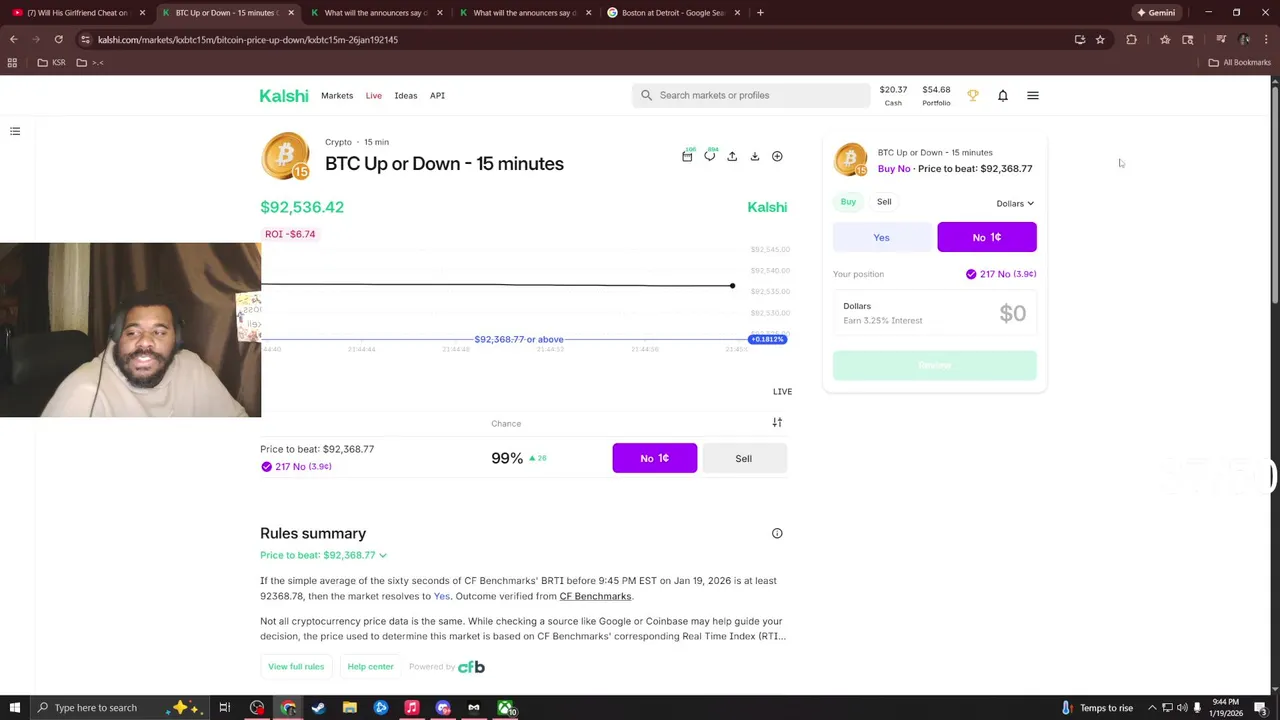Click the Crypto category breadcrumb

click(x=338, y=142)
